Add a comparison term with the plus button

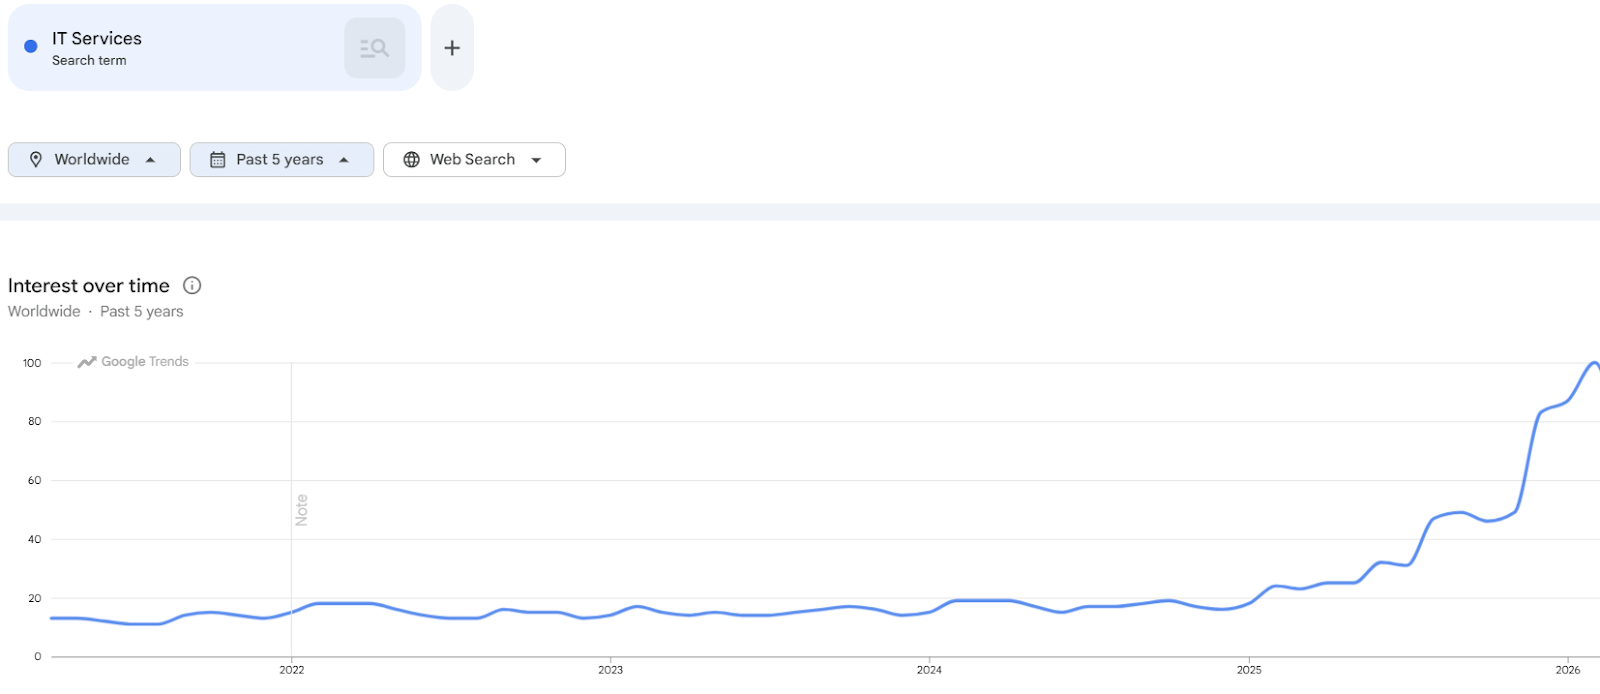(452, 48)
